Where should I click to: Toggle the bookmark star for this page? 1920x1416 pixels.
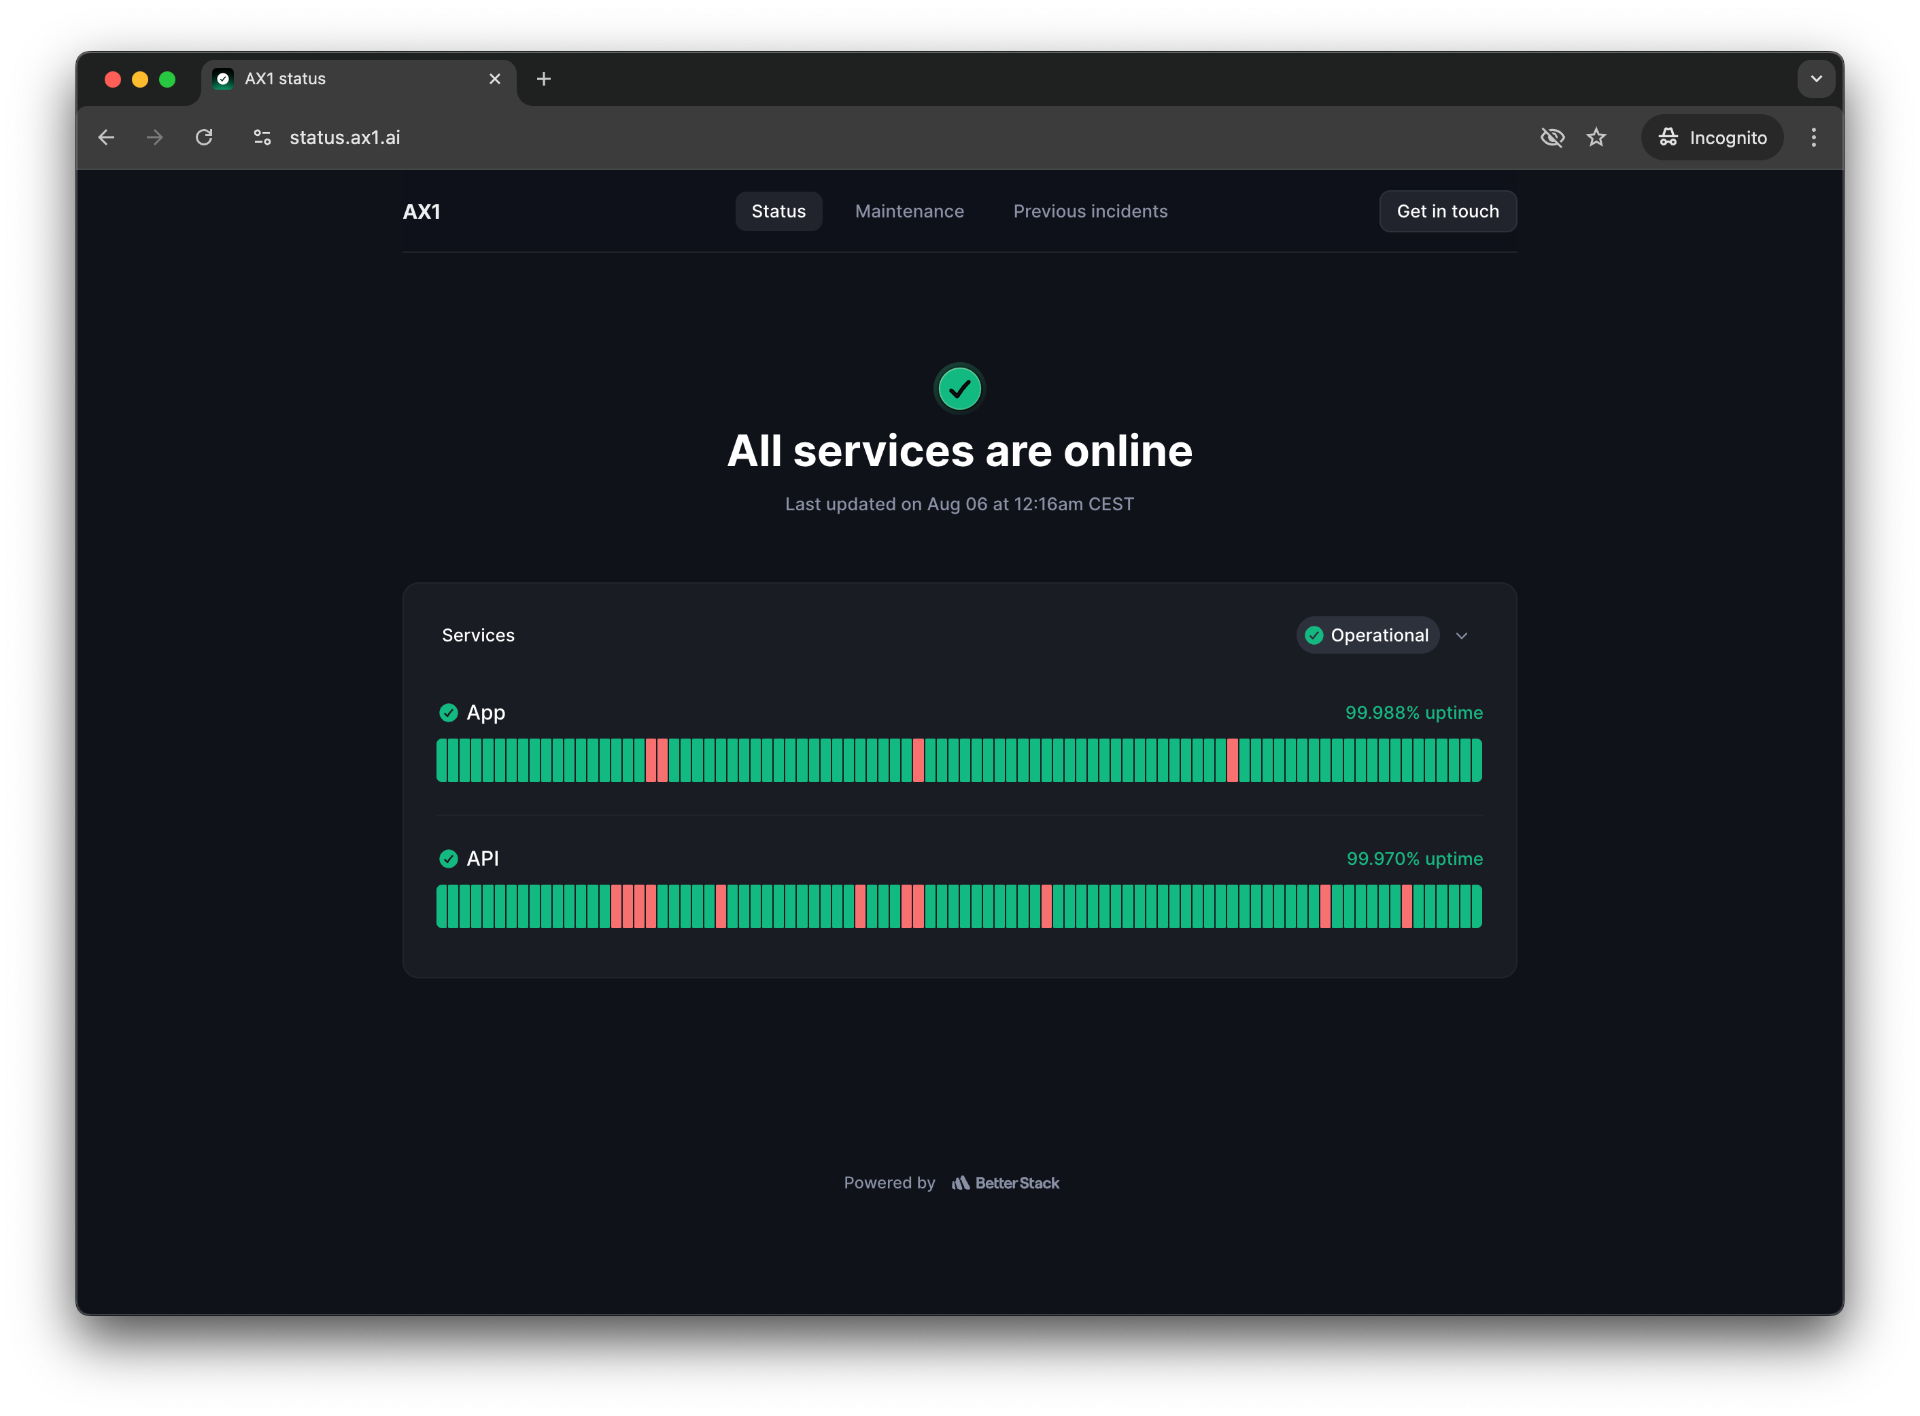pos(1596,137)
